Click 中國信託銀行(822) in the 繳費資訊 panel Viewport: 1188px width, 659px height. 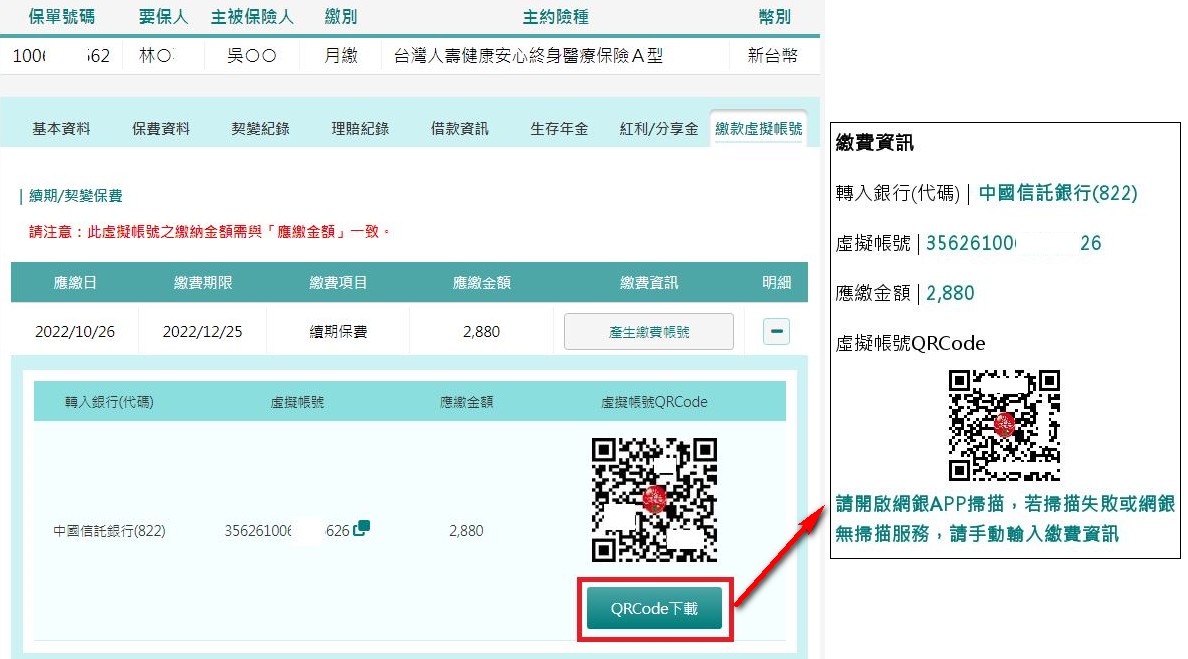coord(1058,193)
